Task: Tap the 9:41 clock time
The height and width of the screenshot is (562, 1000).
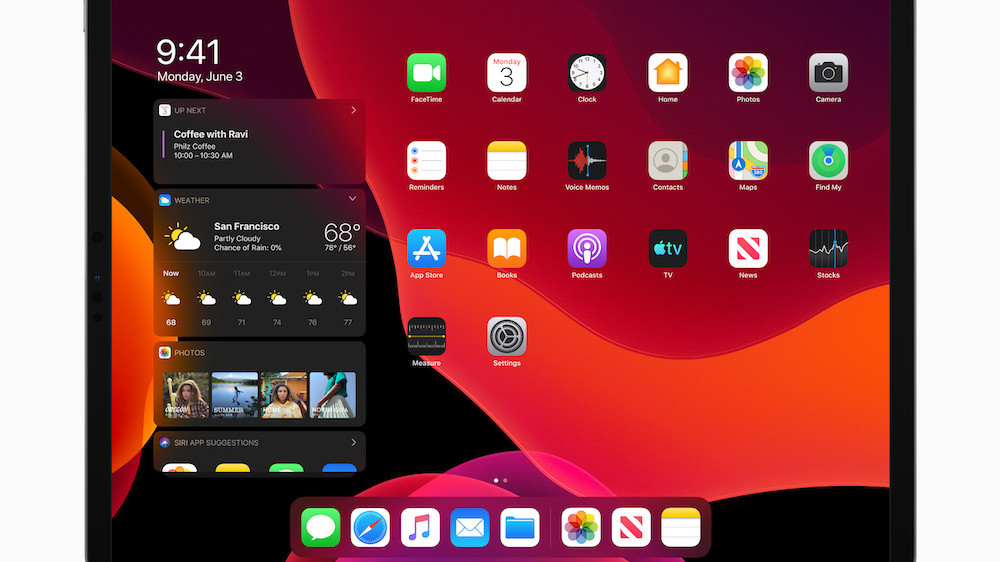Action: pos(188,52)
